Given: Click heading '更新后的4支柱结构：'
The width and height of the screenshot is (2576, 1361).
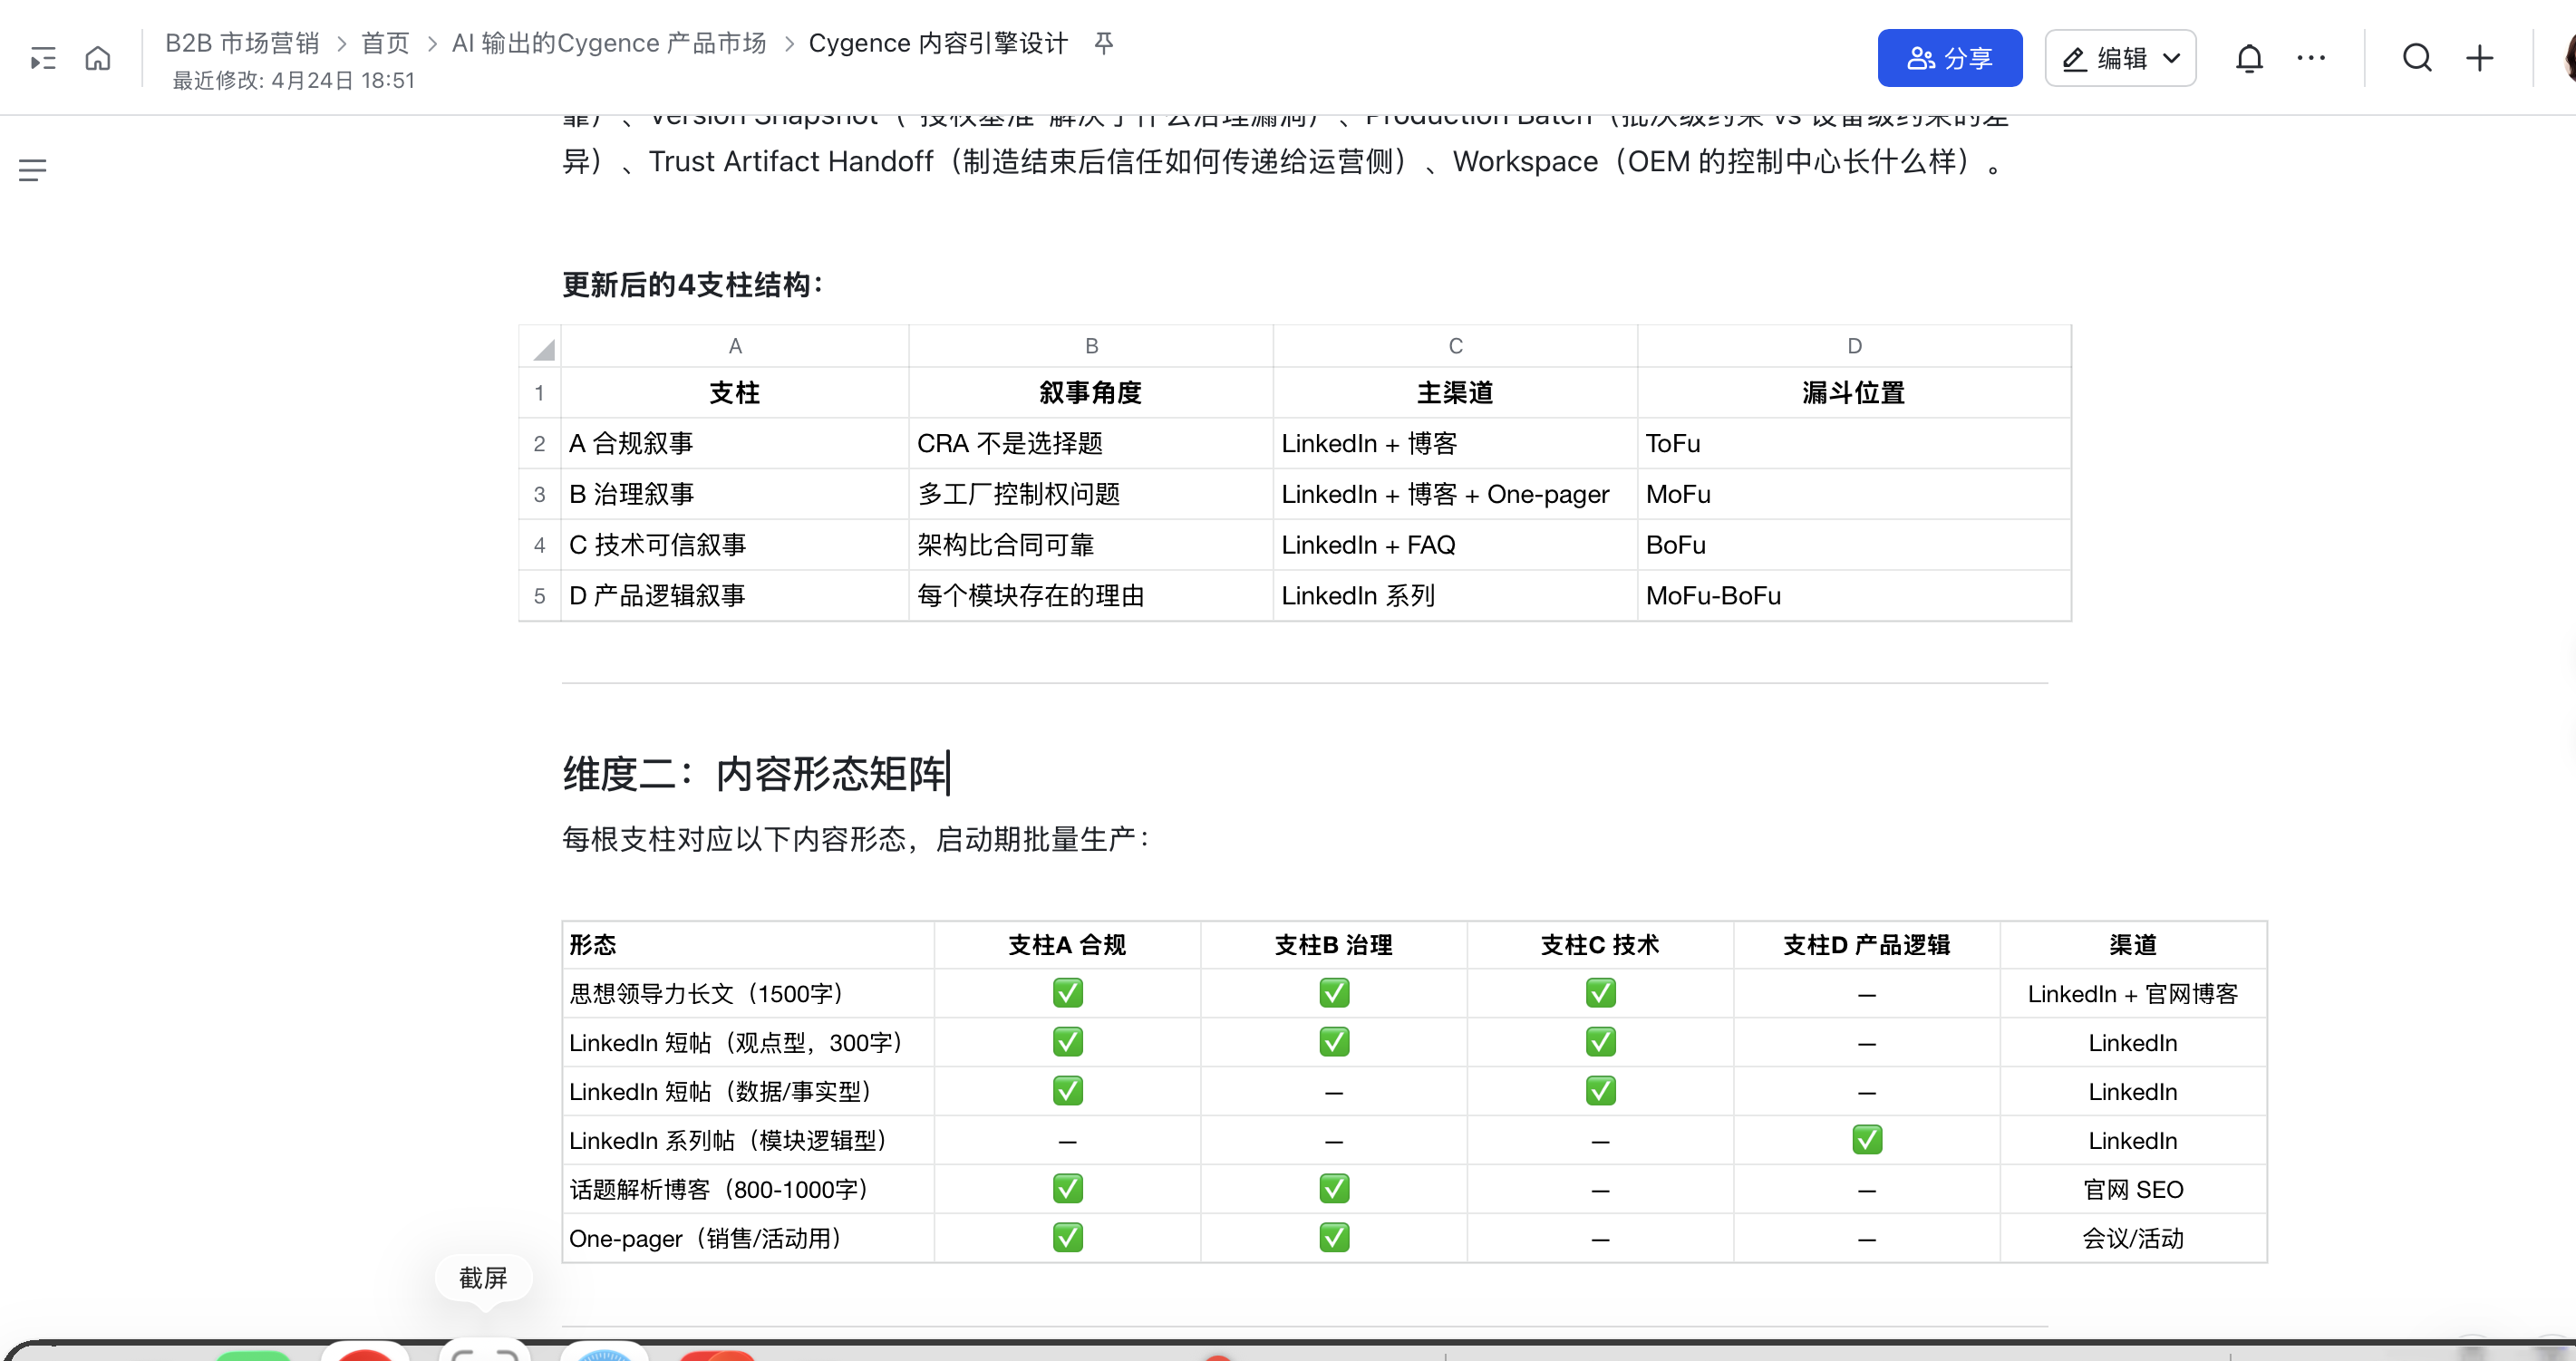Looking at the screenshot, I should coord(693,285).
